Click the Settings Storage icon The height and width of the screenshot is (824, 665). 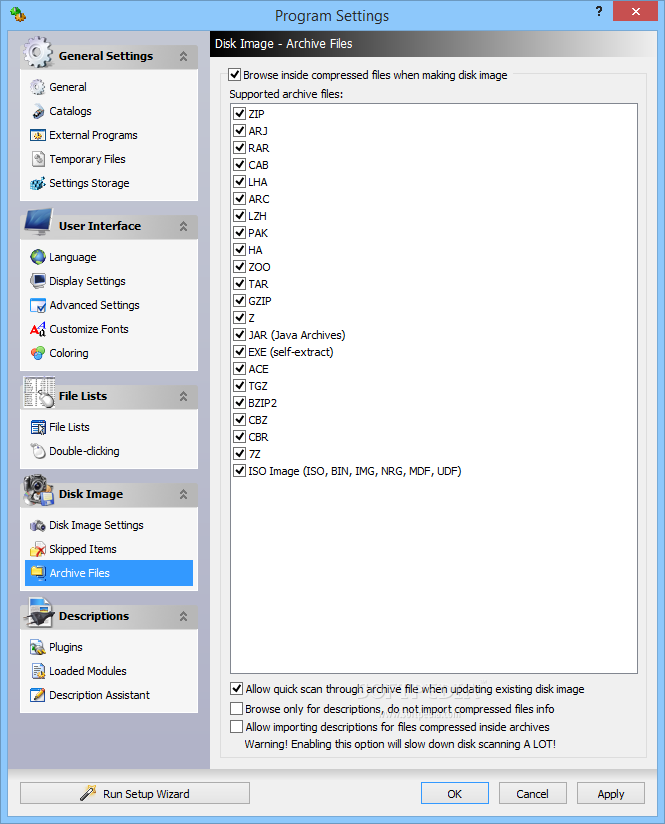[x=38, y=183]
